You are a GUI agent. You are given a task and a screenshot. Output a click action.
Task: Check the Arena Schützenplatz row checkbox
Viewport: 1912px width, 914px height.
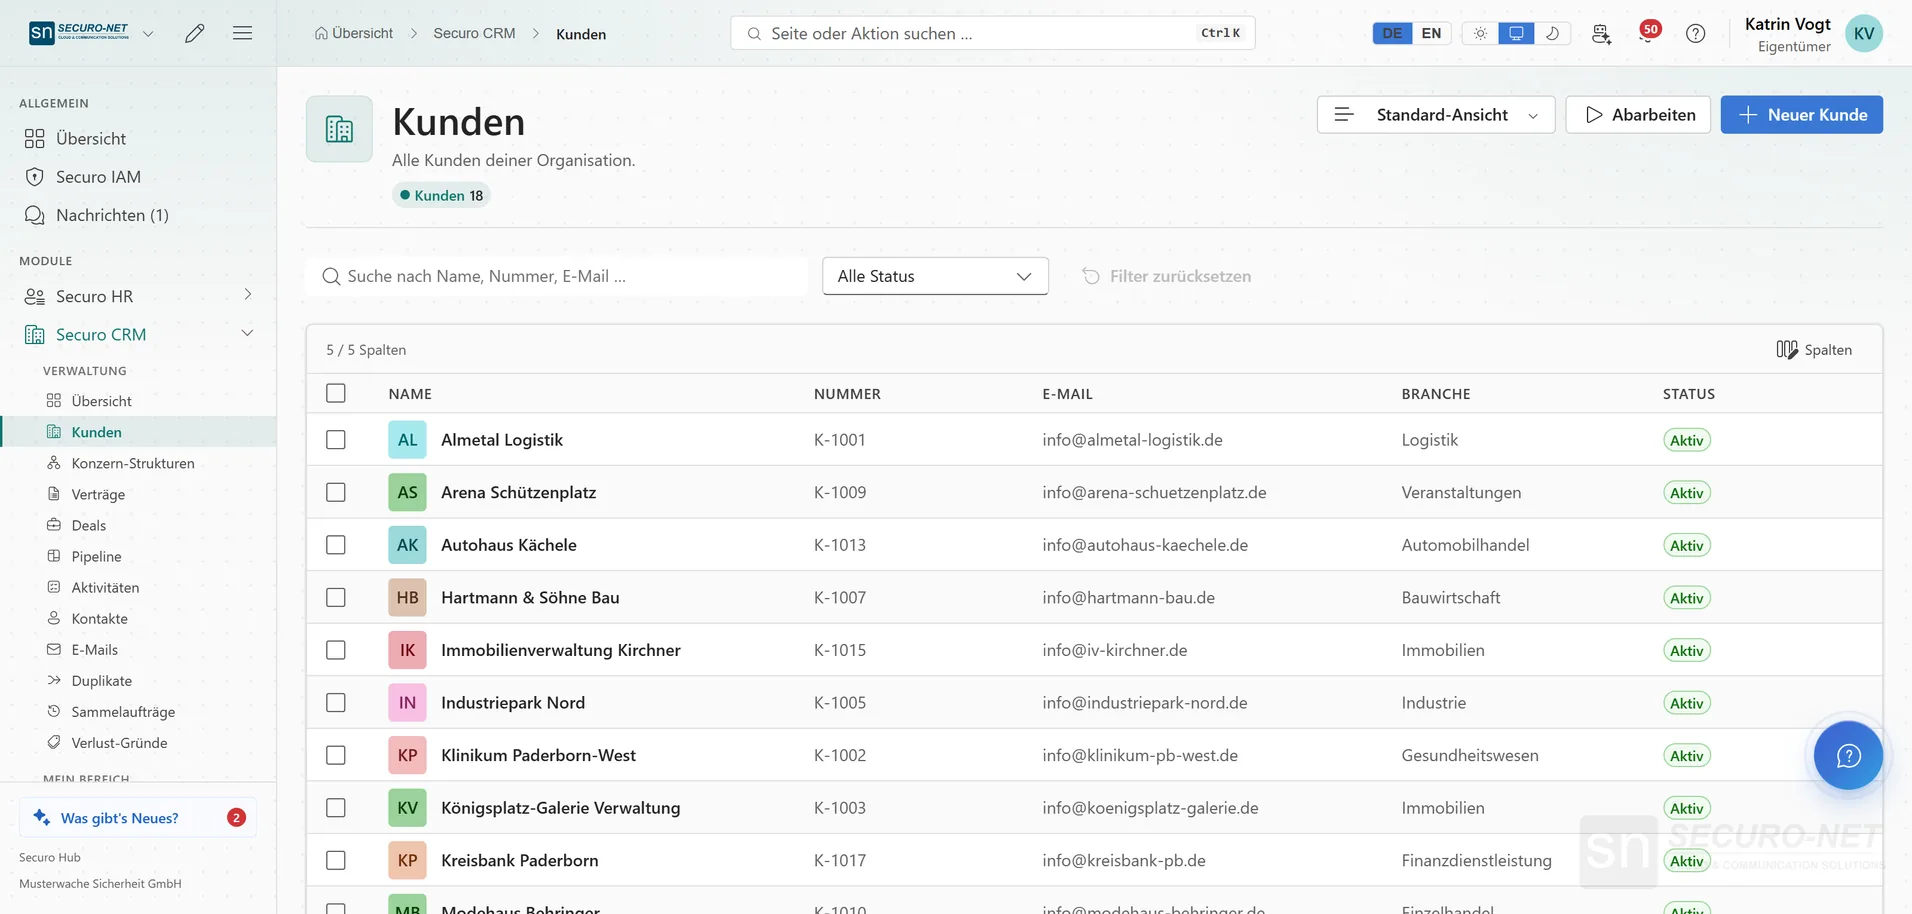(336, 492)
